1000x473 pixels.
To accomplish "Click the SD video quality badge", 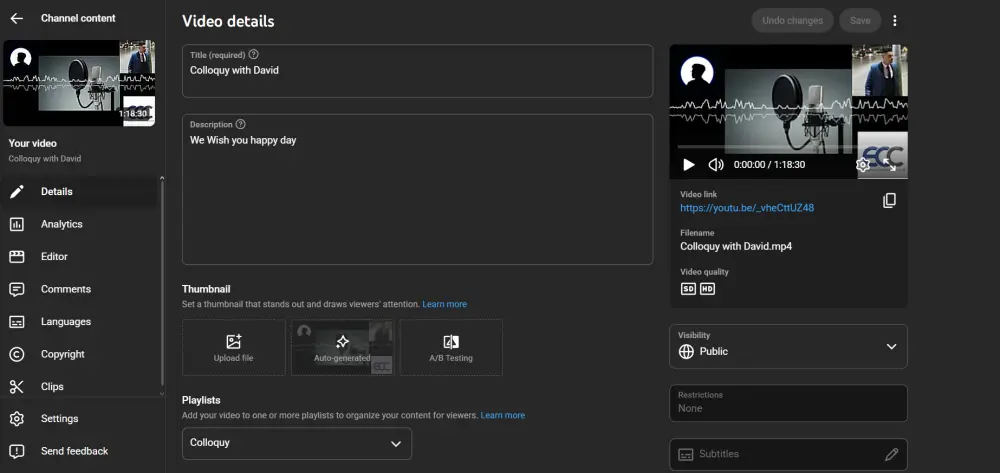I will coord(688,289).
